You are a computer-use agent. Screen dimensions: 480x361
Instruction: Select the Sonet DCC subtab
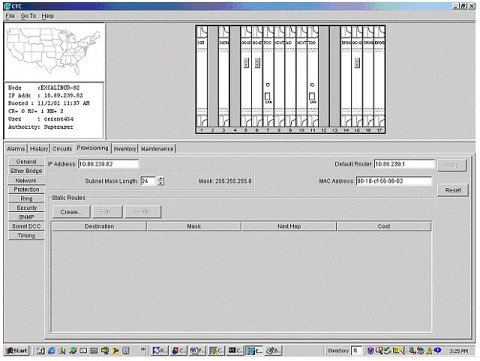tap(26, 226)
